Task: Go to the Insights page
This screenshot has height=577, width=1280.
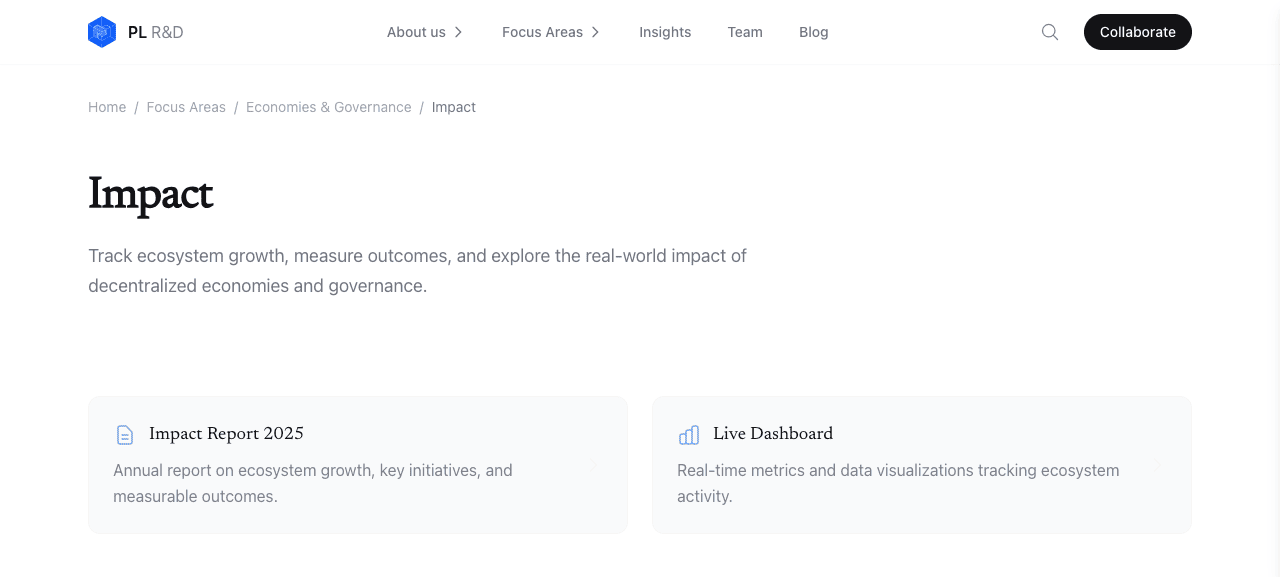Action: [665, 32]
